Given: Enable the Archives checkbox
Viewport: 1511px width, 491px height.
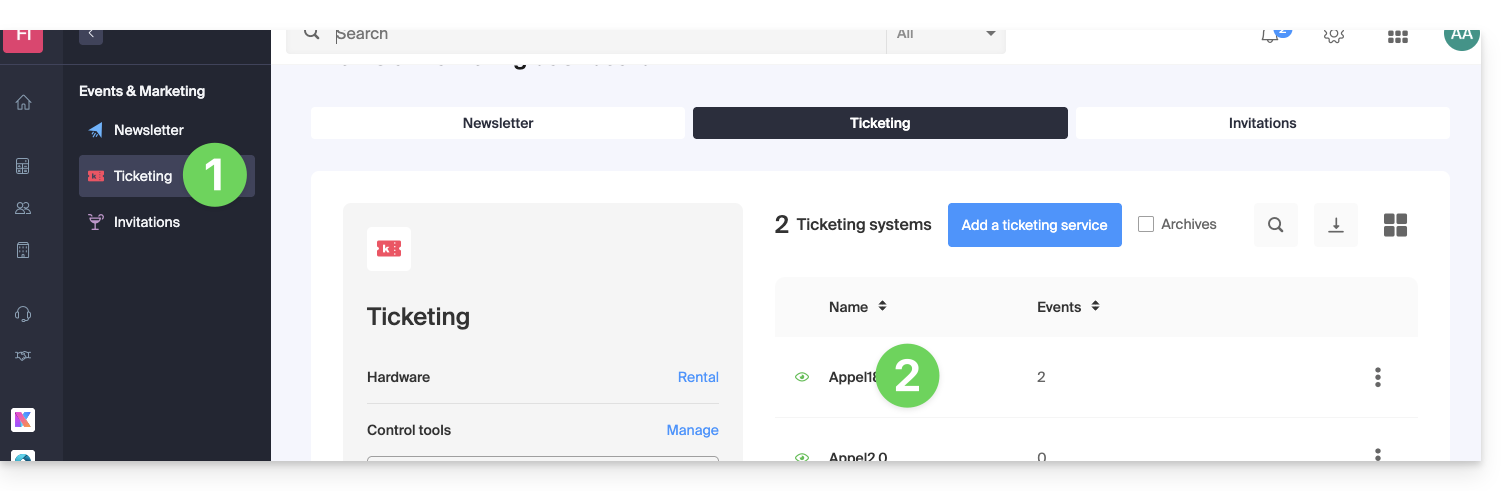Looking at the screenshot, I should coord(1146,224).
